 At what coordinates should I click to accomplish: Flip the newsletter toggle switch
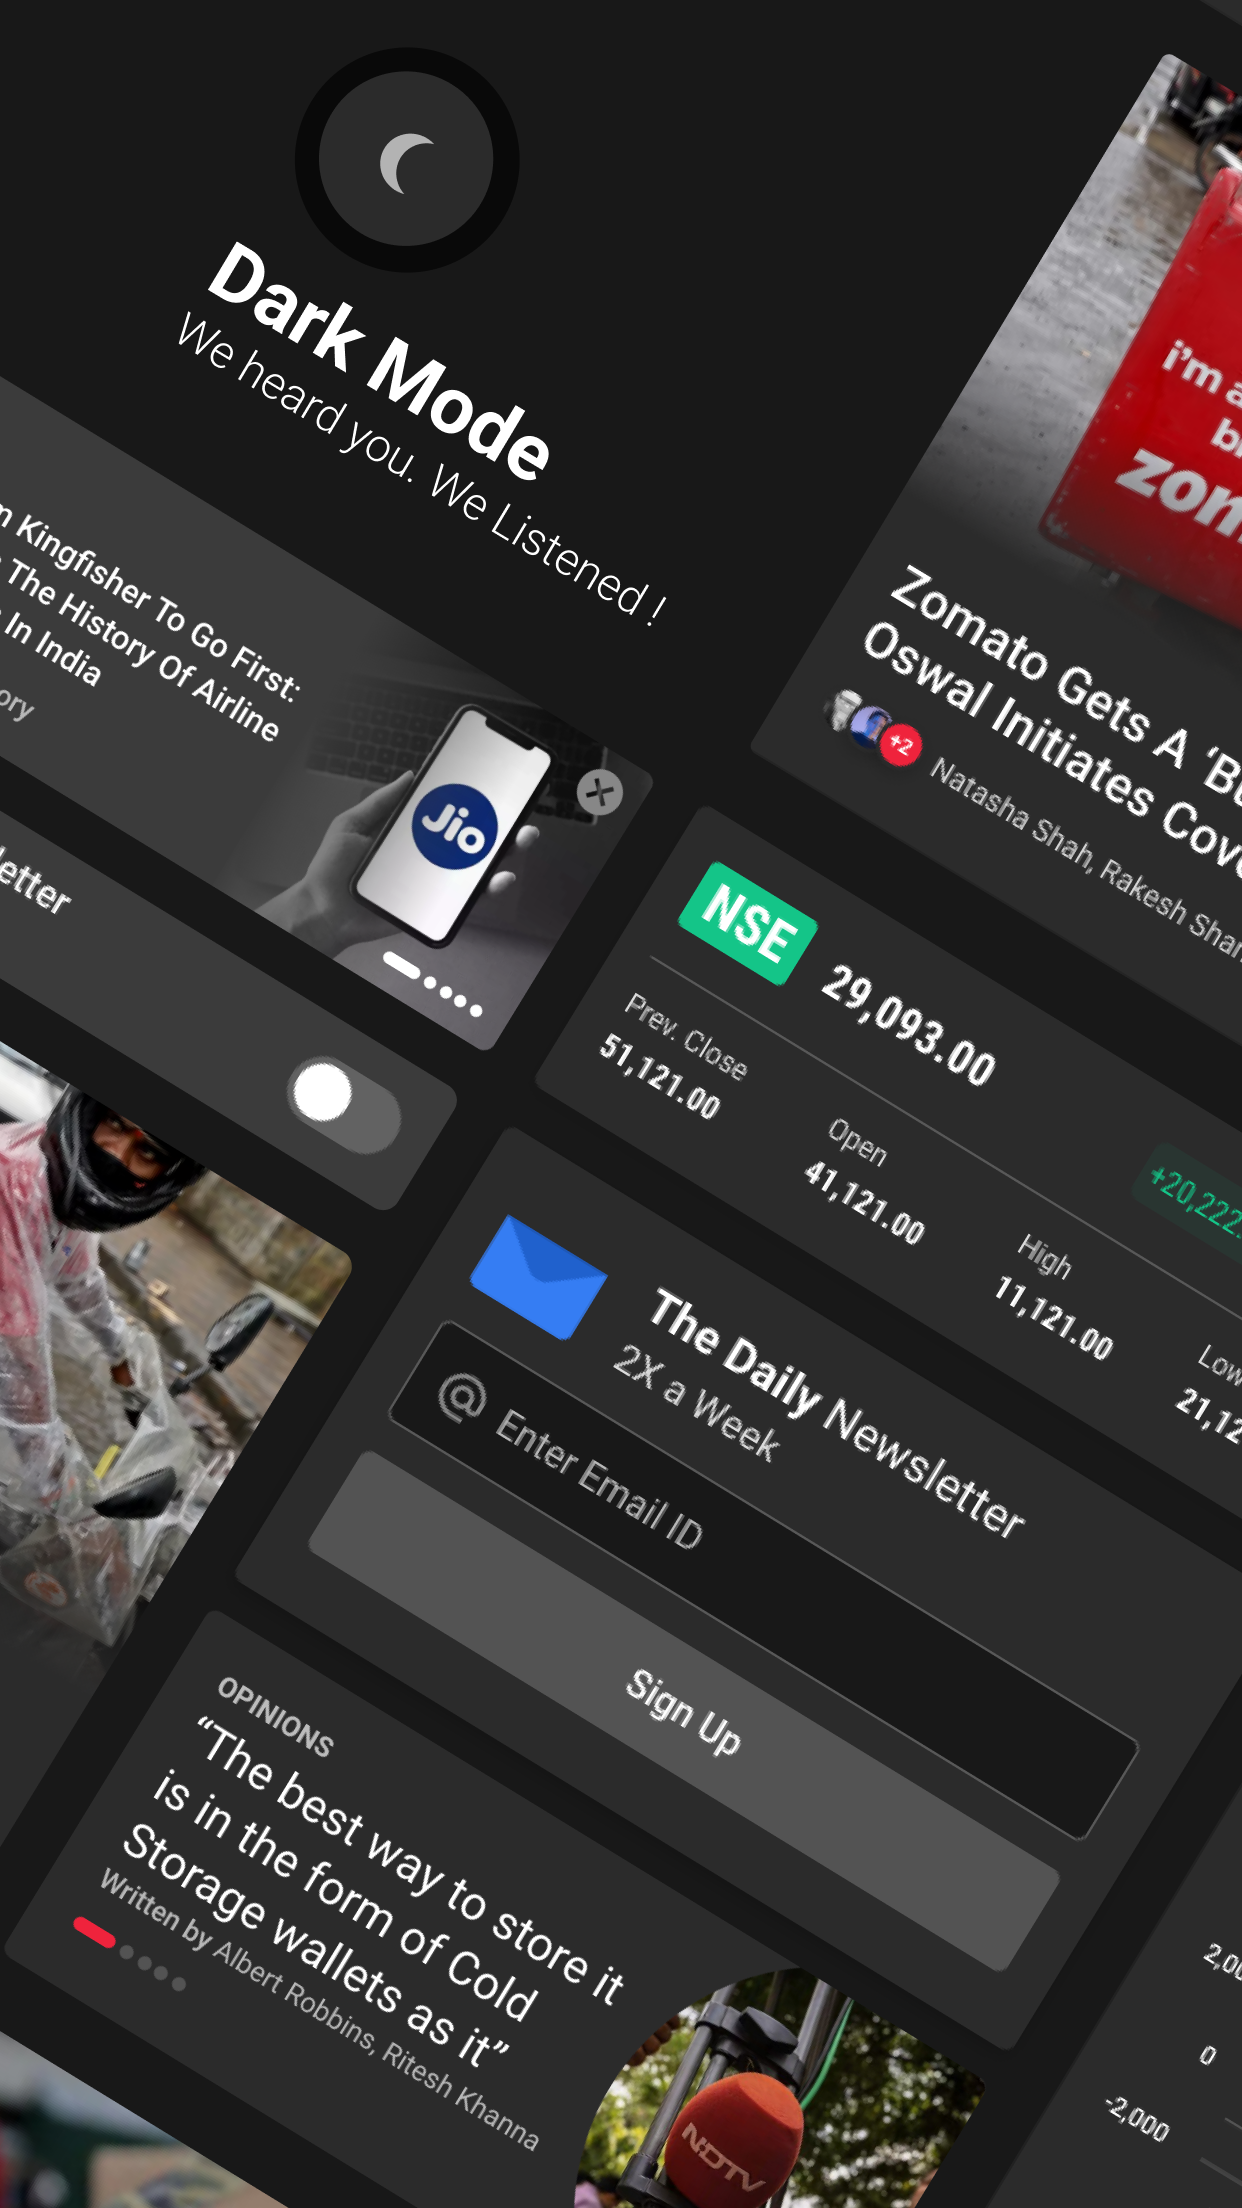pos(344,1105)
